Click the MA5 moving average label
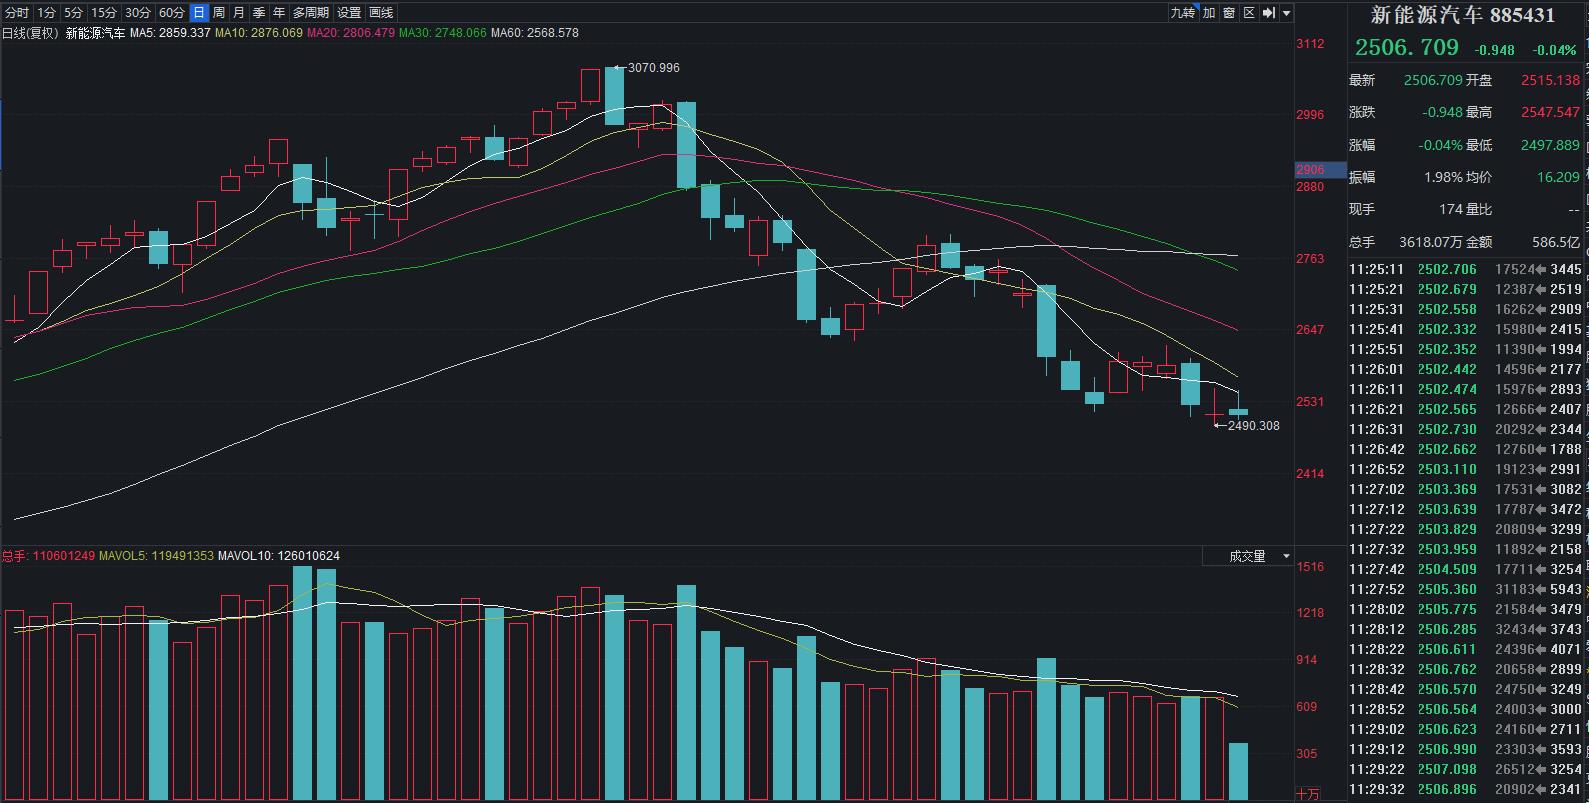The image size is (1589, 803). click(170, 33)
